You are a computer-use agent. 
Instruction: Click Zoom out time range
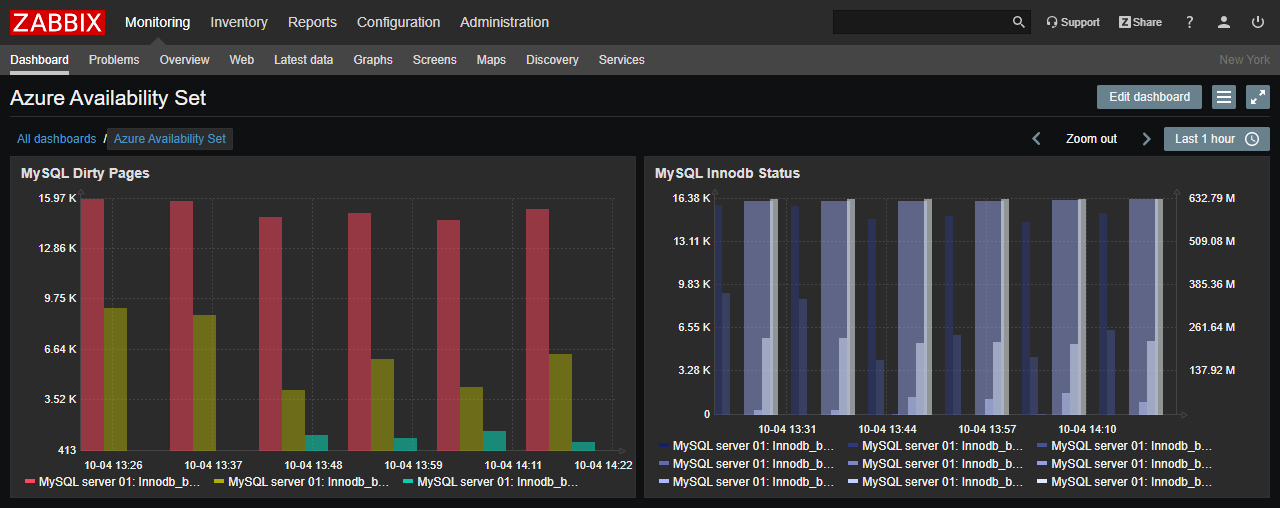[1091, 139]
